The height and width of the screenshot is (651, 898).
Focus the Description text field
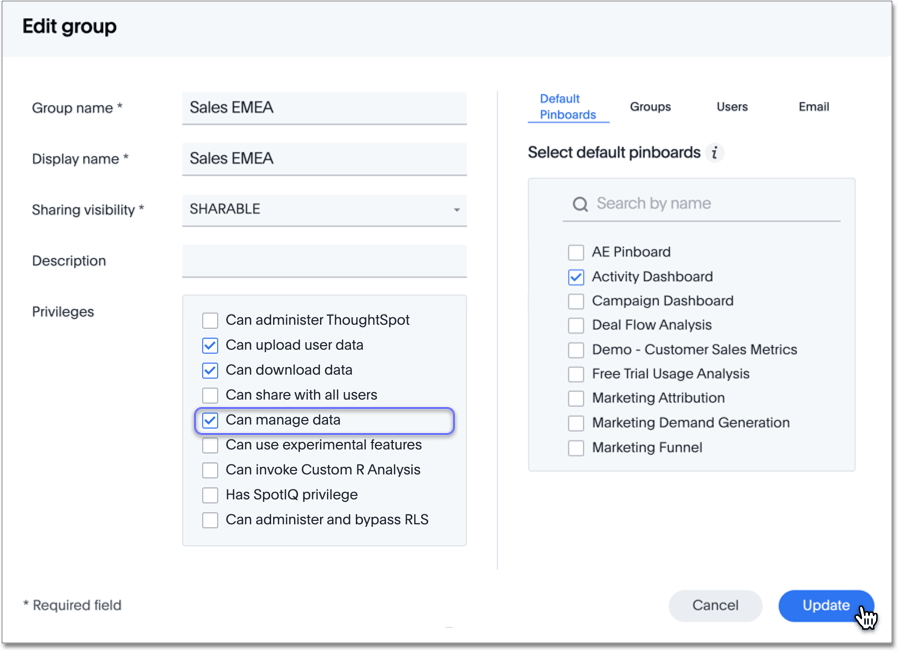pos(324,261)
